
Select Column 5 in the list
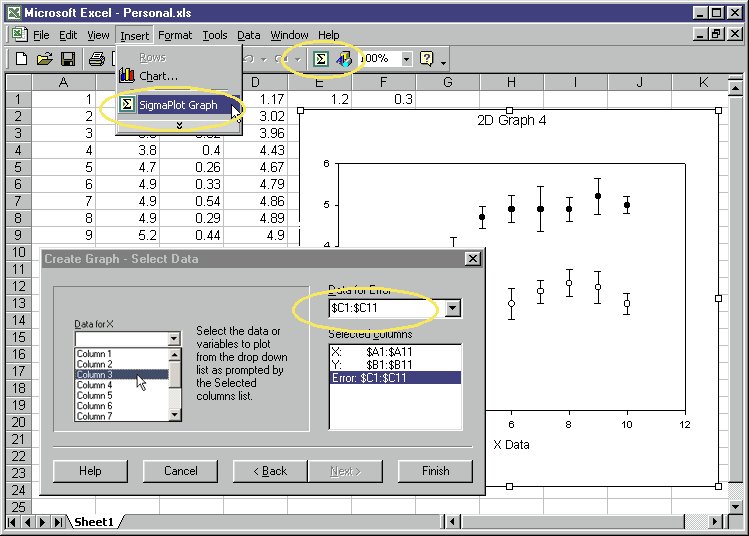point(121,396)
